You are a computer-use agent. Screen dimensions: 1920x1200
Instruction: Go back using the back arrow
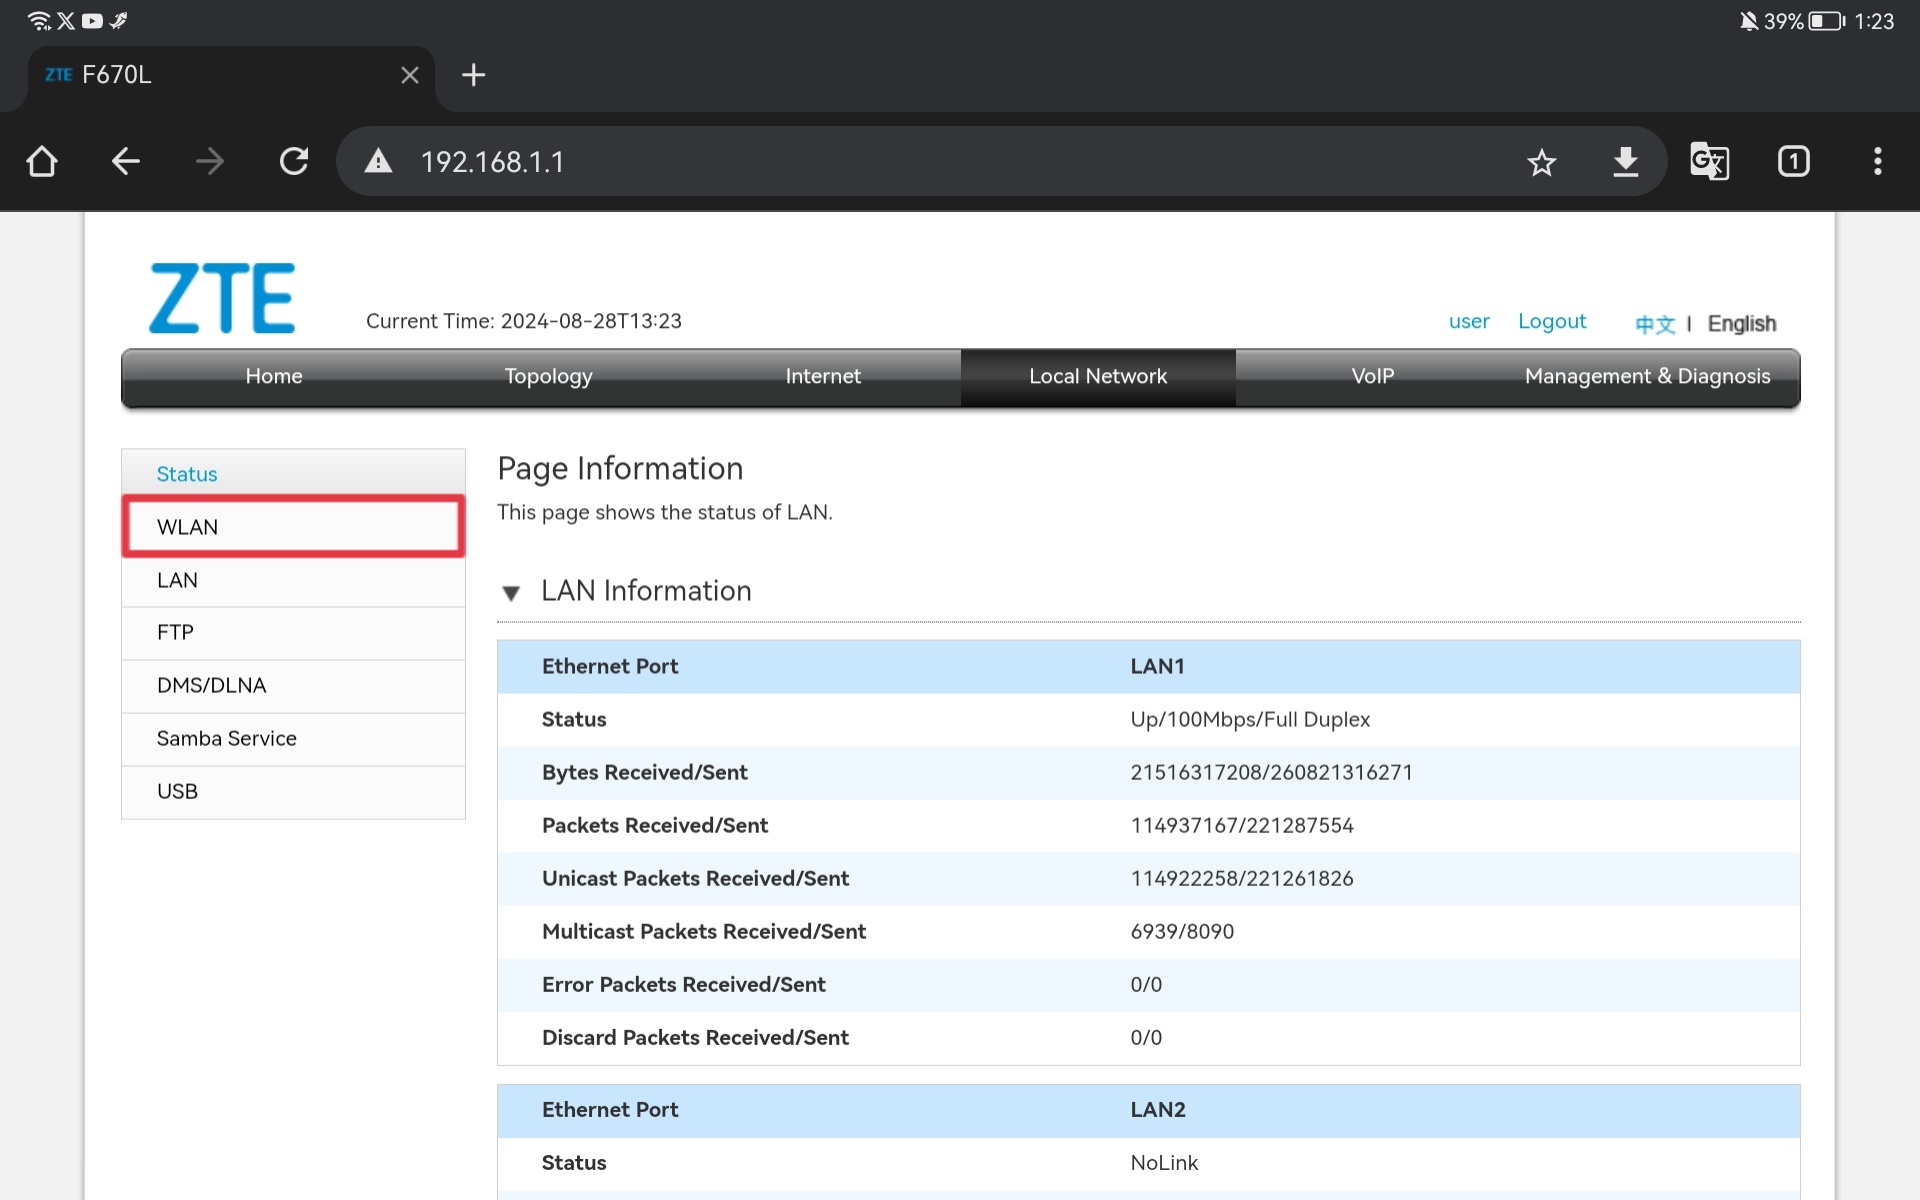[126, 161]
